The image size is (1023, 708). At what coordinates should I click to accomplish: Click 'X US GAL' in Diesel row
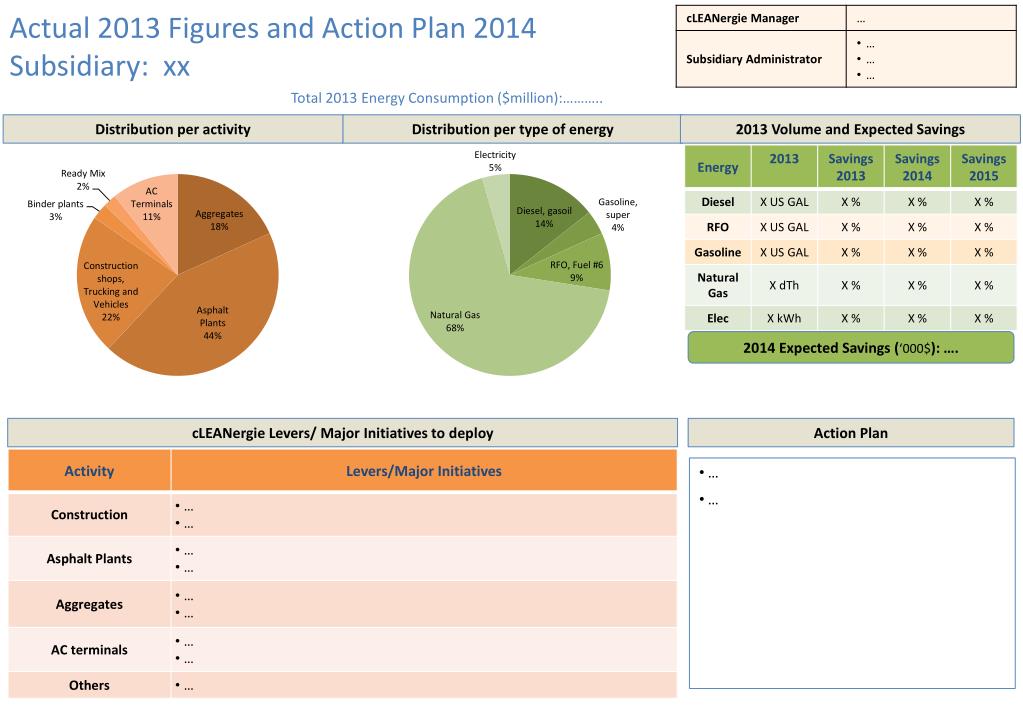(784, 202)
